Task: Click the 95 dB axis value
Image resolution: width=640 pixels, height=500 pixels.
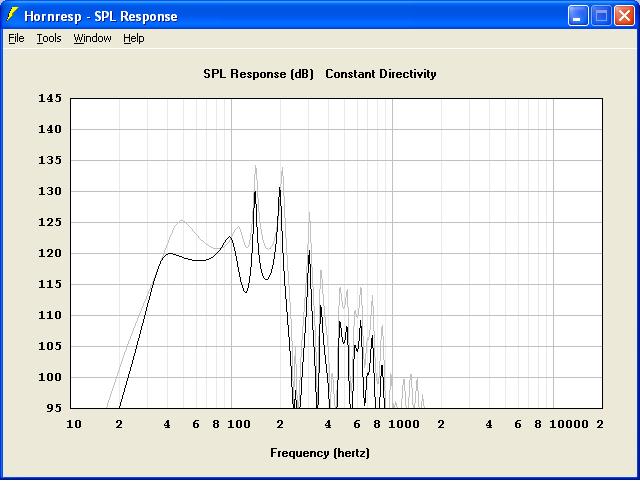Action: [x=54, y=408]
